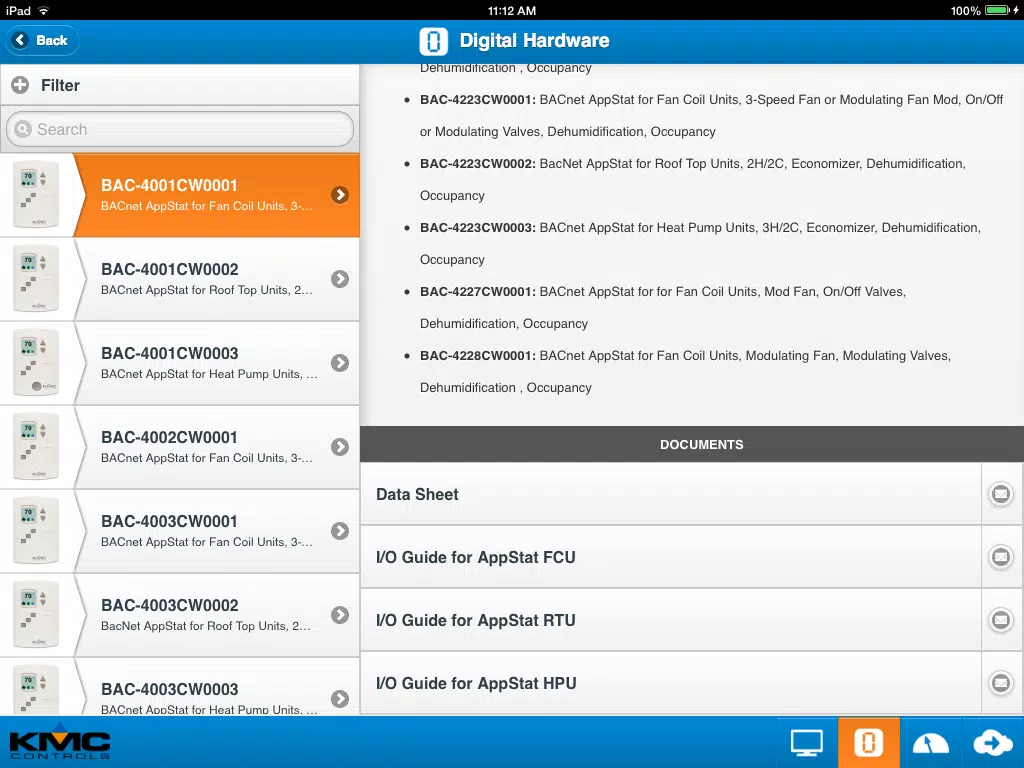Tap the Back button
The height and width of the screenshot is (768, 1024).
coord(42,40)
